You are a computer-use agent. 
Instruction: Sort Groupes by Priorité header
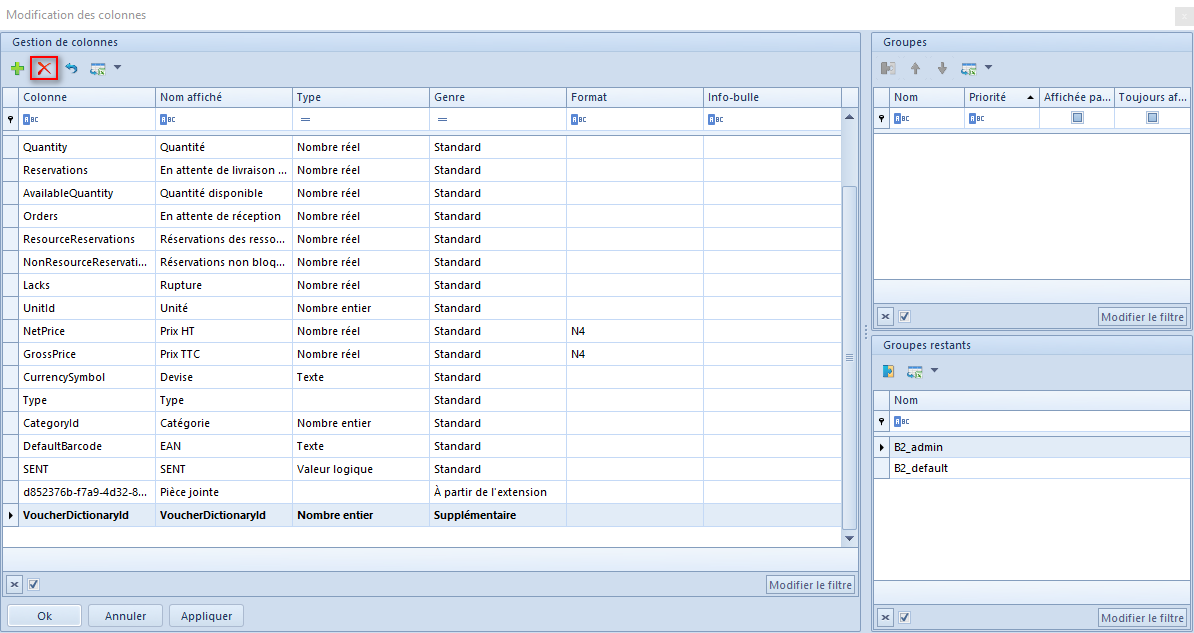[x=1002, y=98]
